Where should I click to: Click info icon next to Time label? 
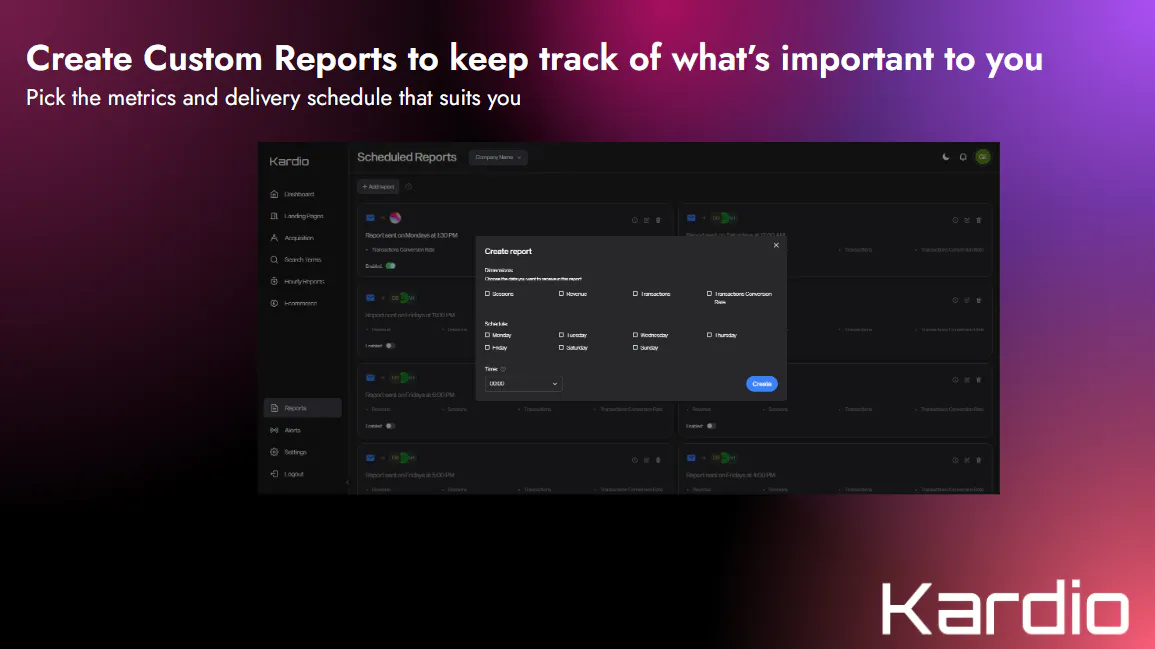(x=503, y=369)
